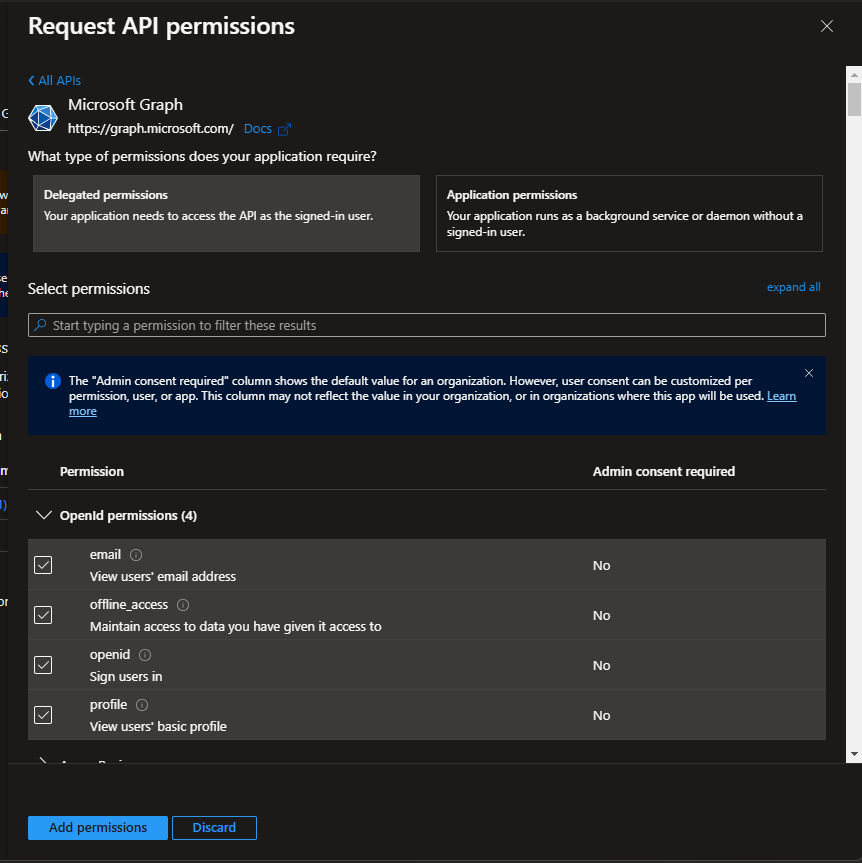Uncheck the email permission checkbox
This screenshot has height=863, width=862.
pos(43,565)
